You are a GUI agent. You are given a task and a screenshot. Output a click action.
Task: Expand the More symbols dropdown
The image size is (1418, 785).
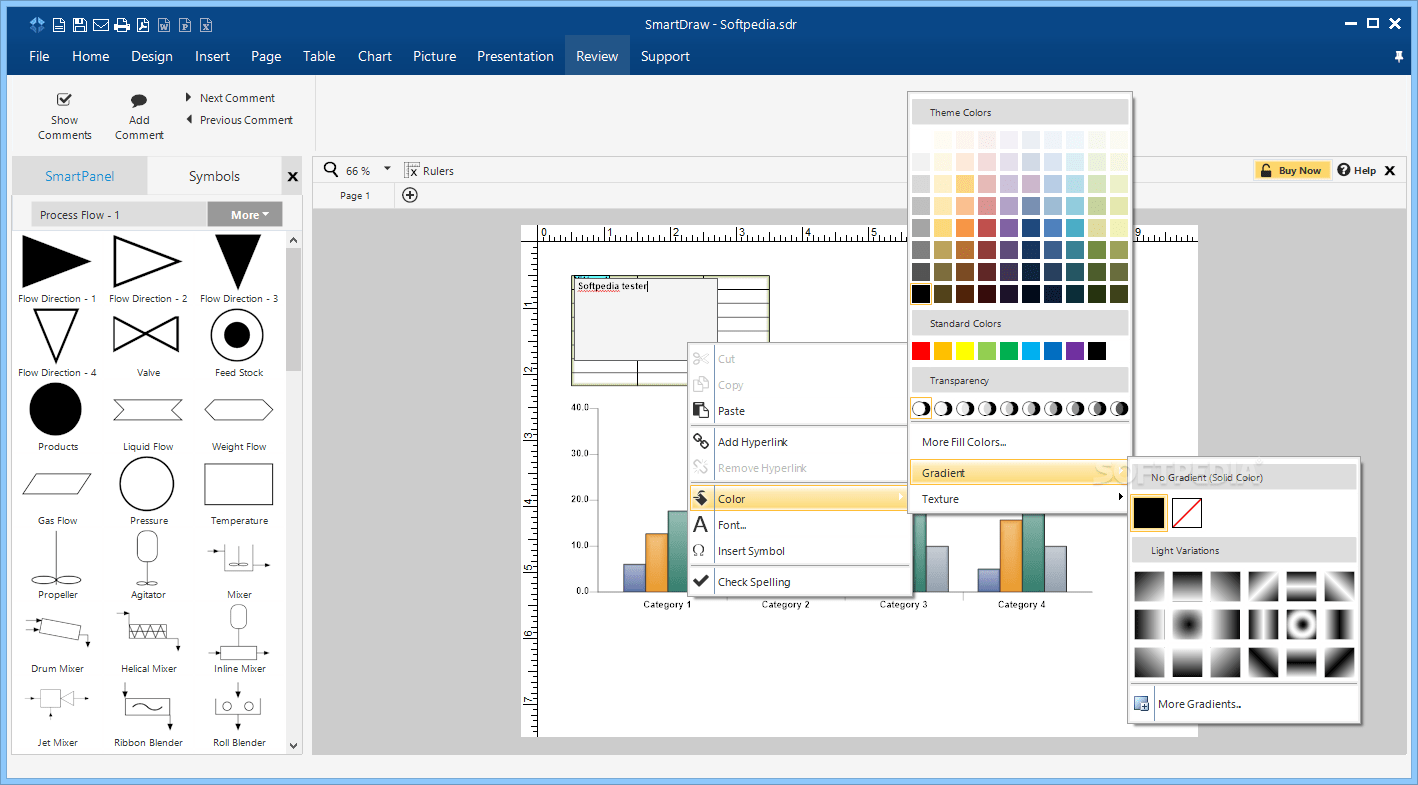(x=245, y=214)
